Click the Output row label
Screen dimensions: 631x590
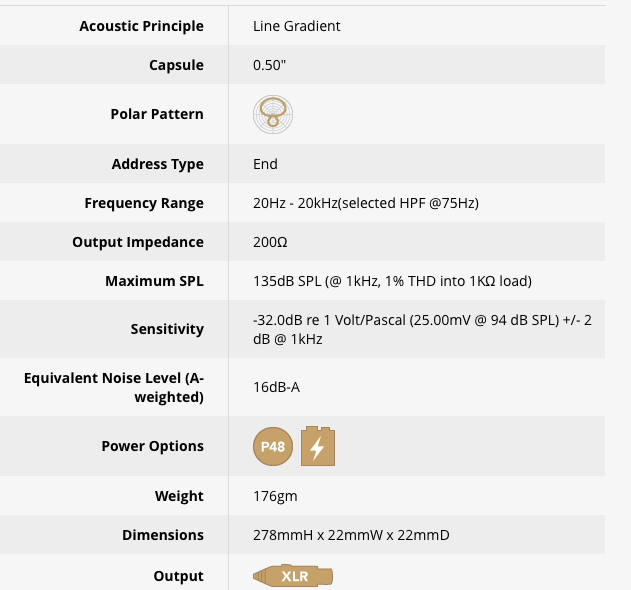click(179, 576)
